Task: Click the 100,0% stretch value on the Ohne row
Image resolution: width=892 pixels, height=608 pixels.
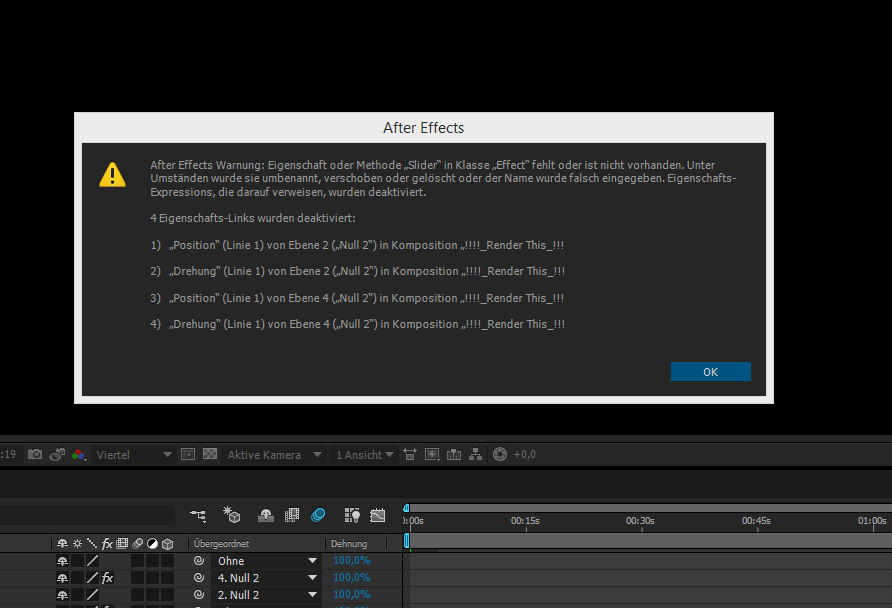Action: click(x=352, y=560)
